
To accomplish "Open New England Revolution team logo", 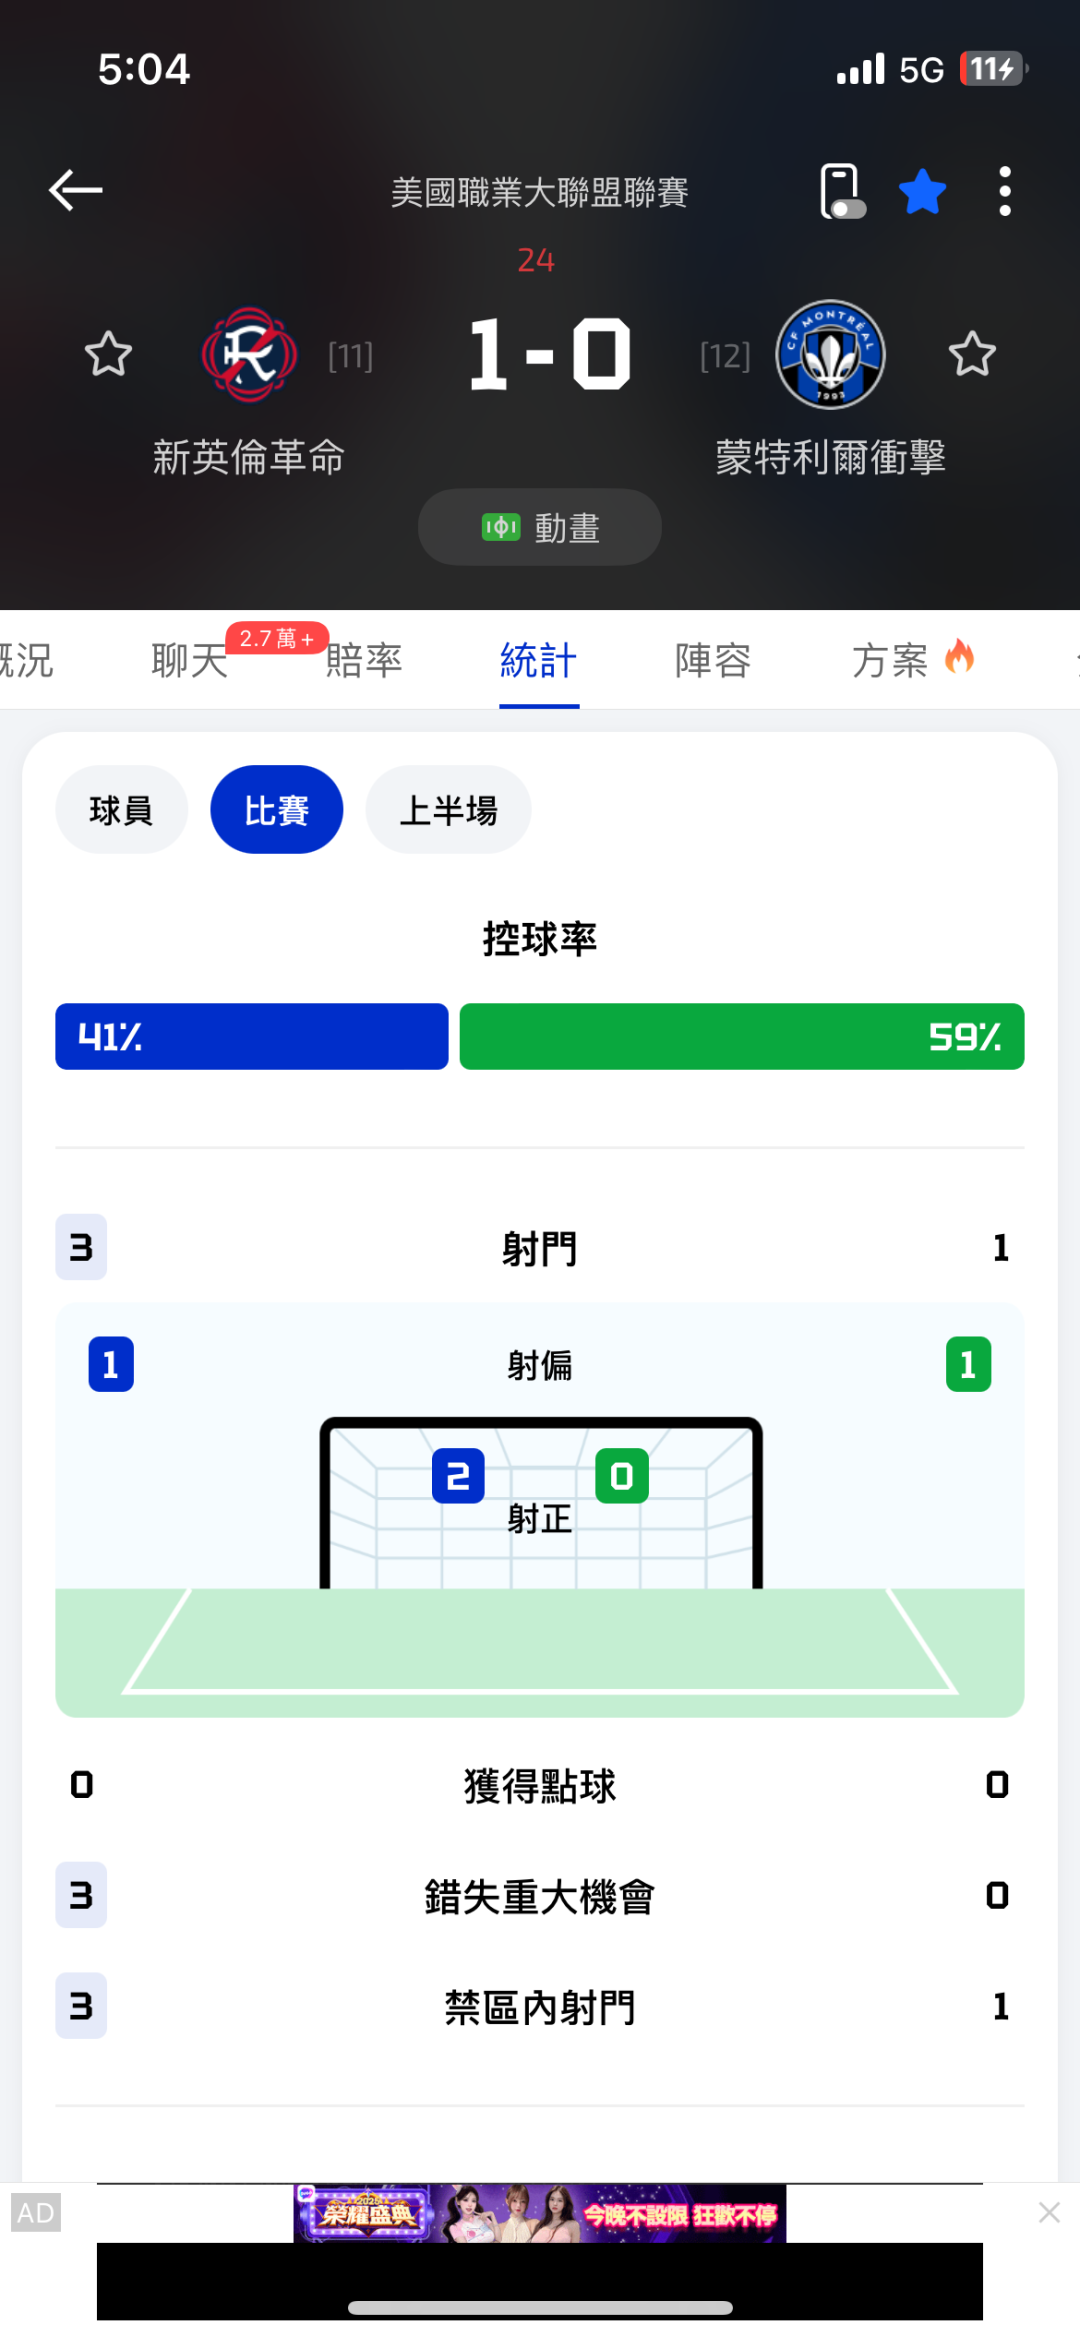I will tap(249, 354).
